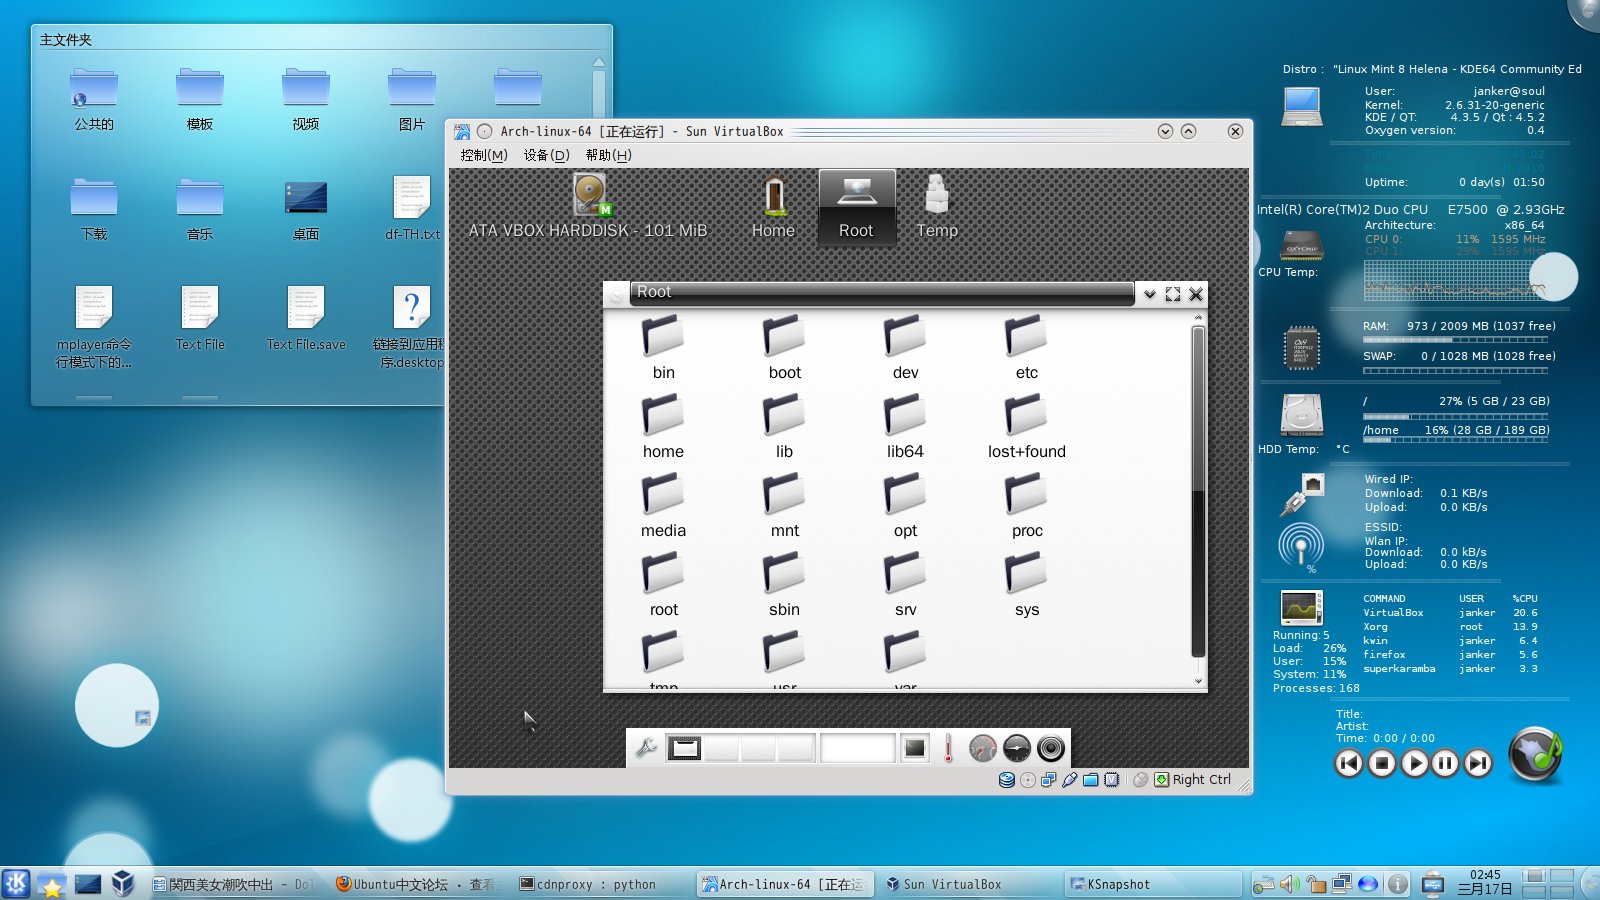Click the Temp place icon
Screen dimensions: 1600x900
point(937,206)
